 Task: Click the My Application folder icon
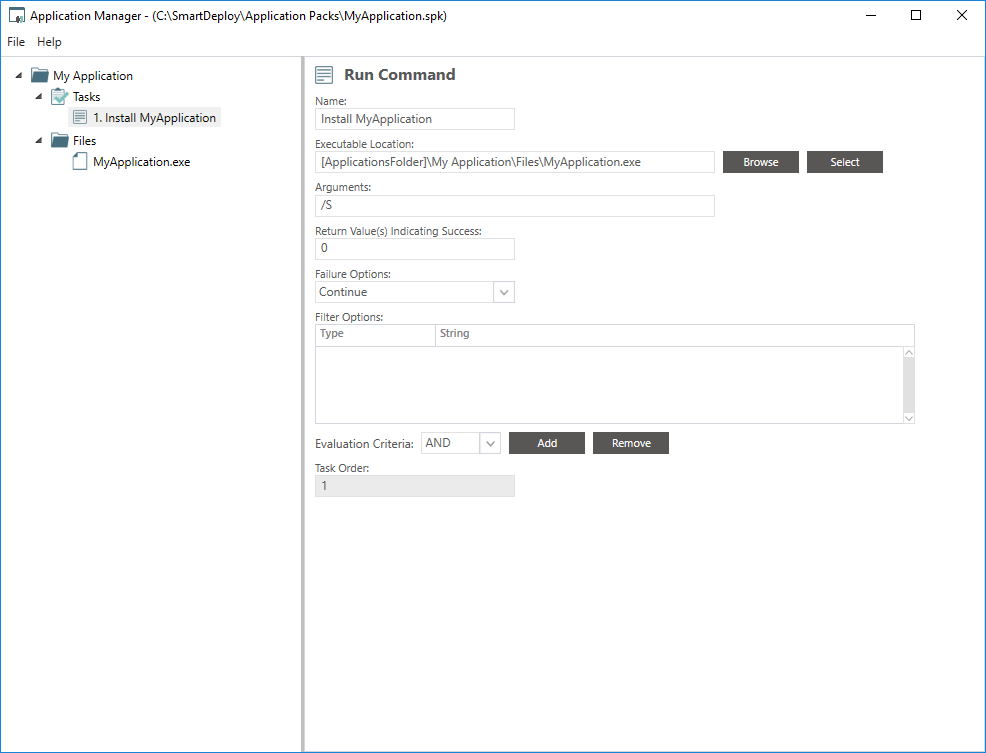pos(40,75)
